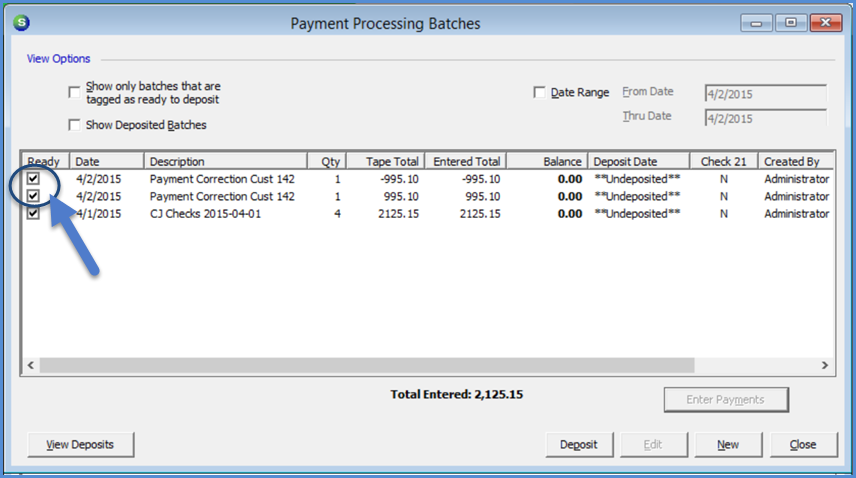Uncheck Ready for the -995.10 correction batch
856x478 pixels.
pos(33,178)
